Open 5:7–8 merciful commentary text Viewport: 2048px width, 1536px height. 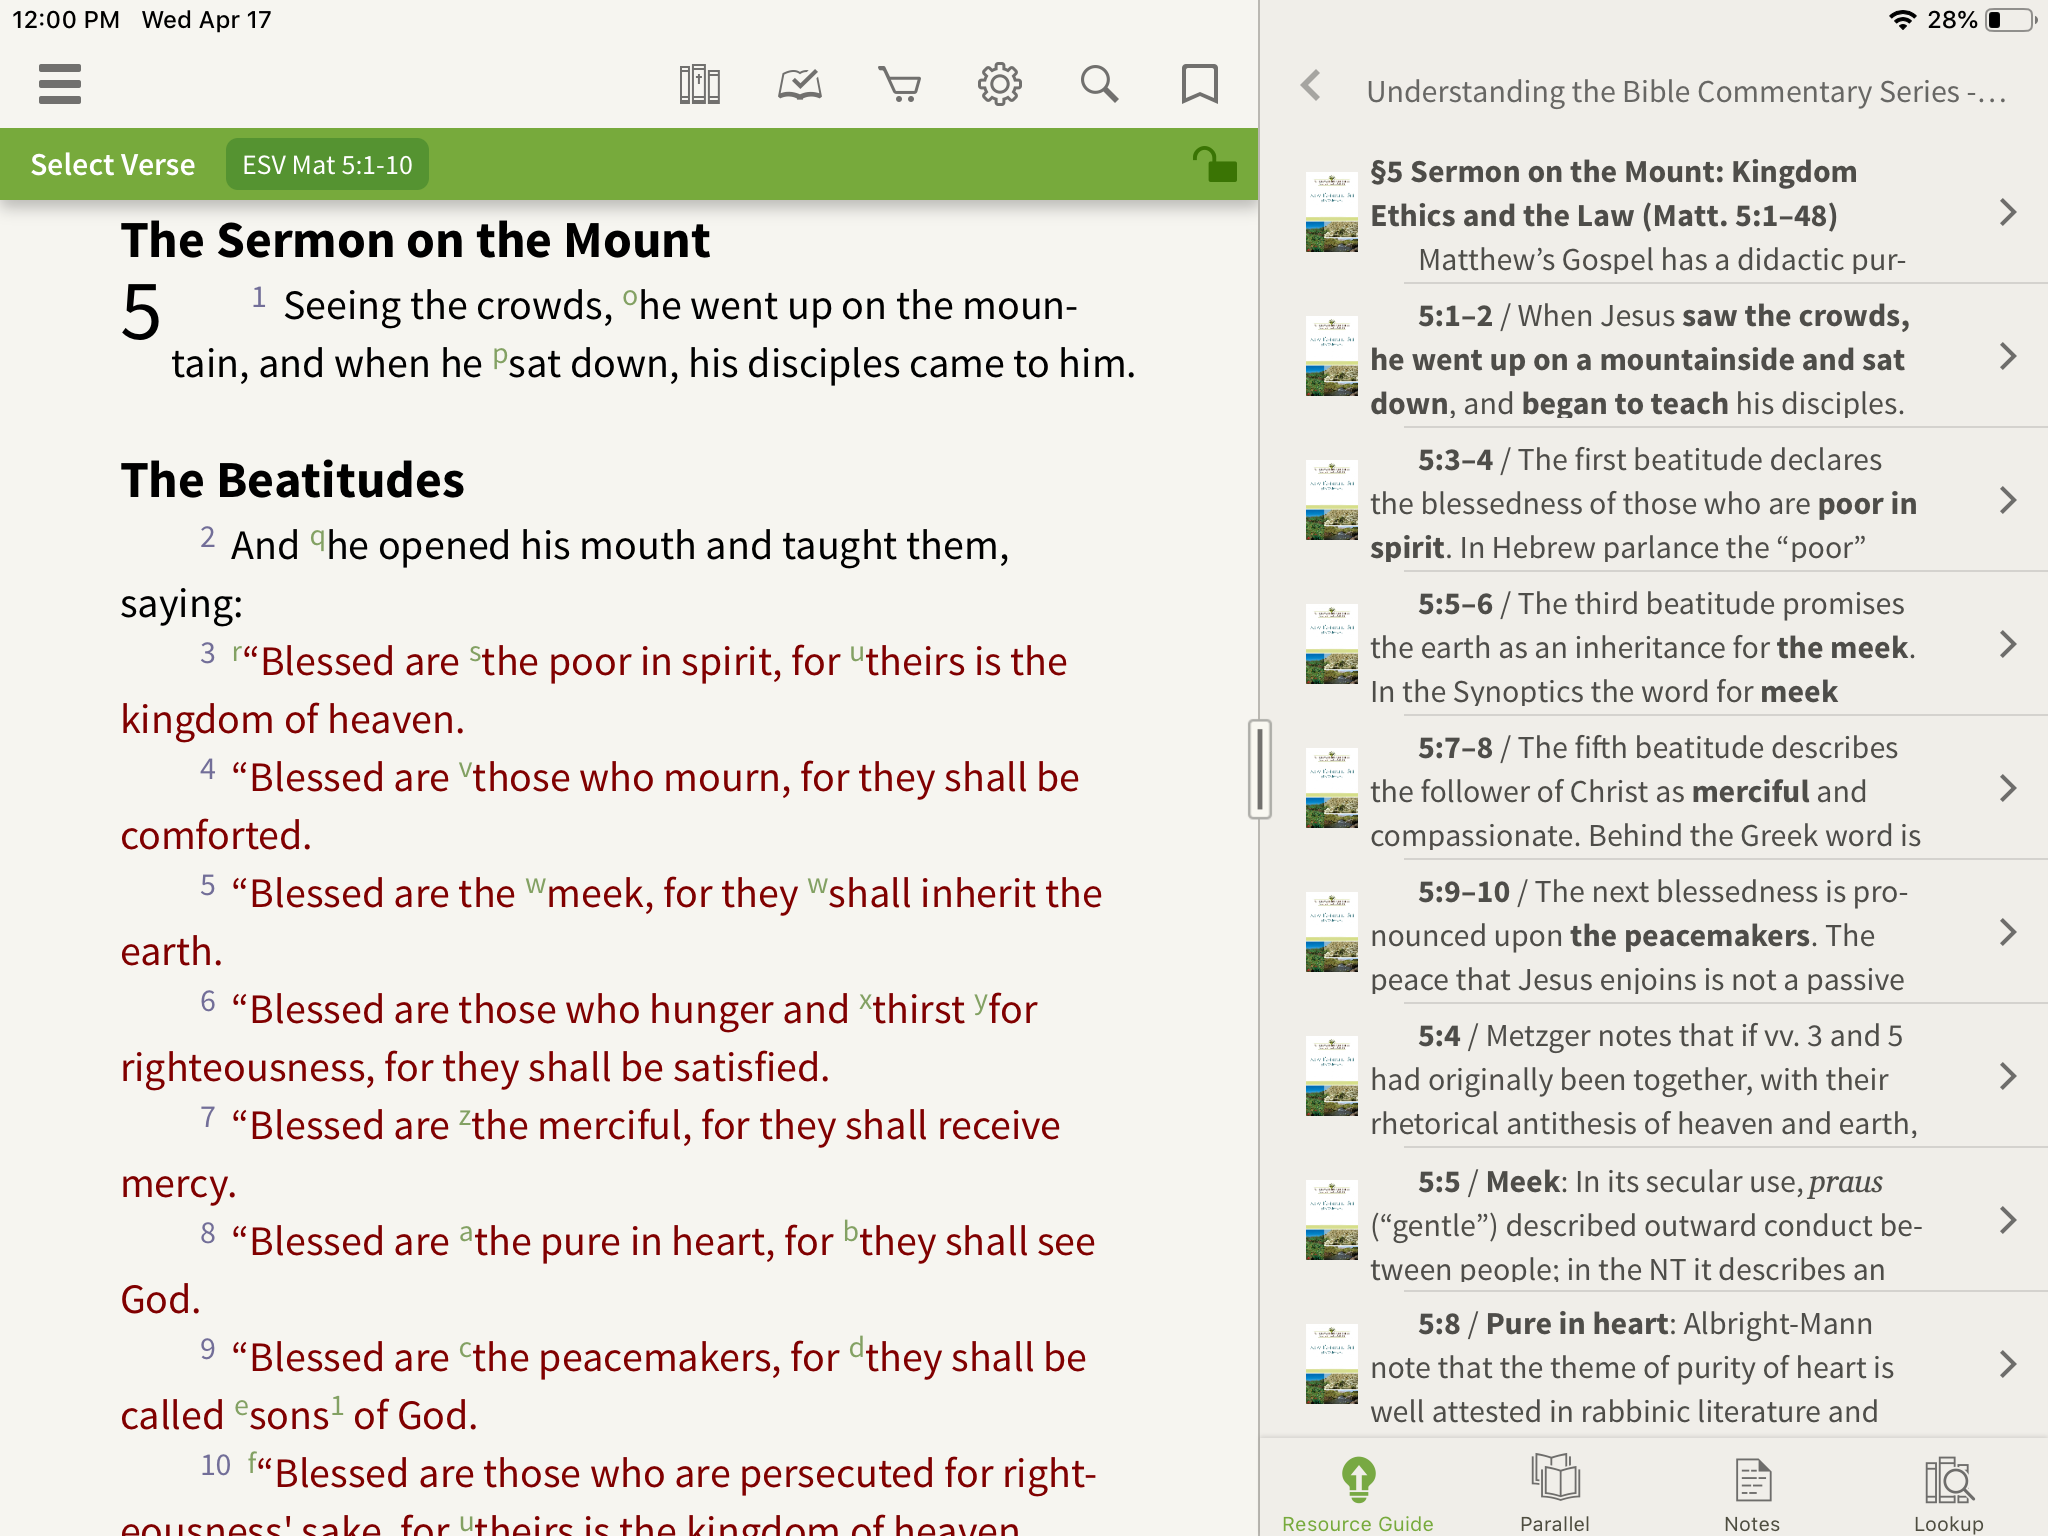tap(1646, 791)
